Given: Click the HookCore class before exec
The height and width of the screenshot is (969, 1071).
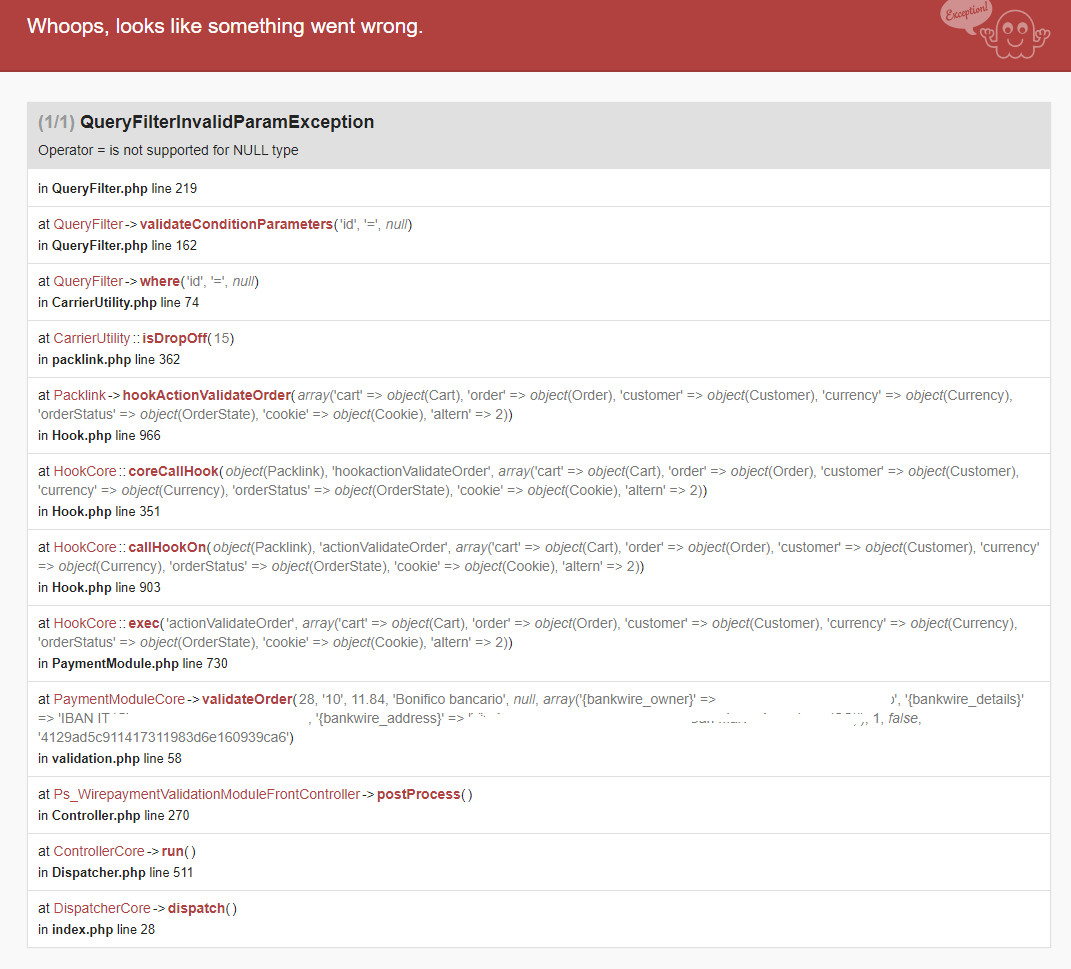Looking at the screenshot, I should point(85,623).
